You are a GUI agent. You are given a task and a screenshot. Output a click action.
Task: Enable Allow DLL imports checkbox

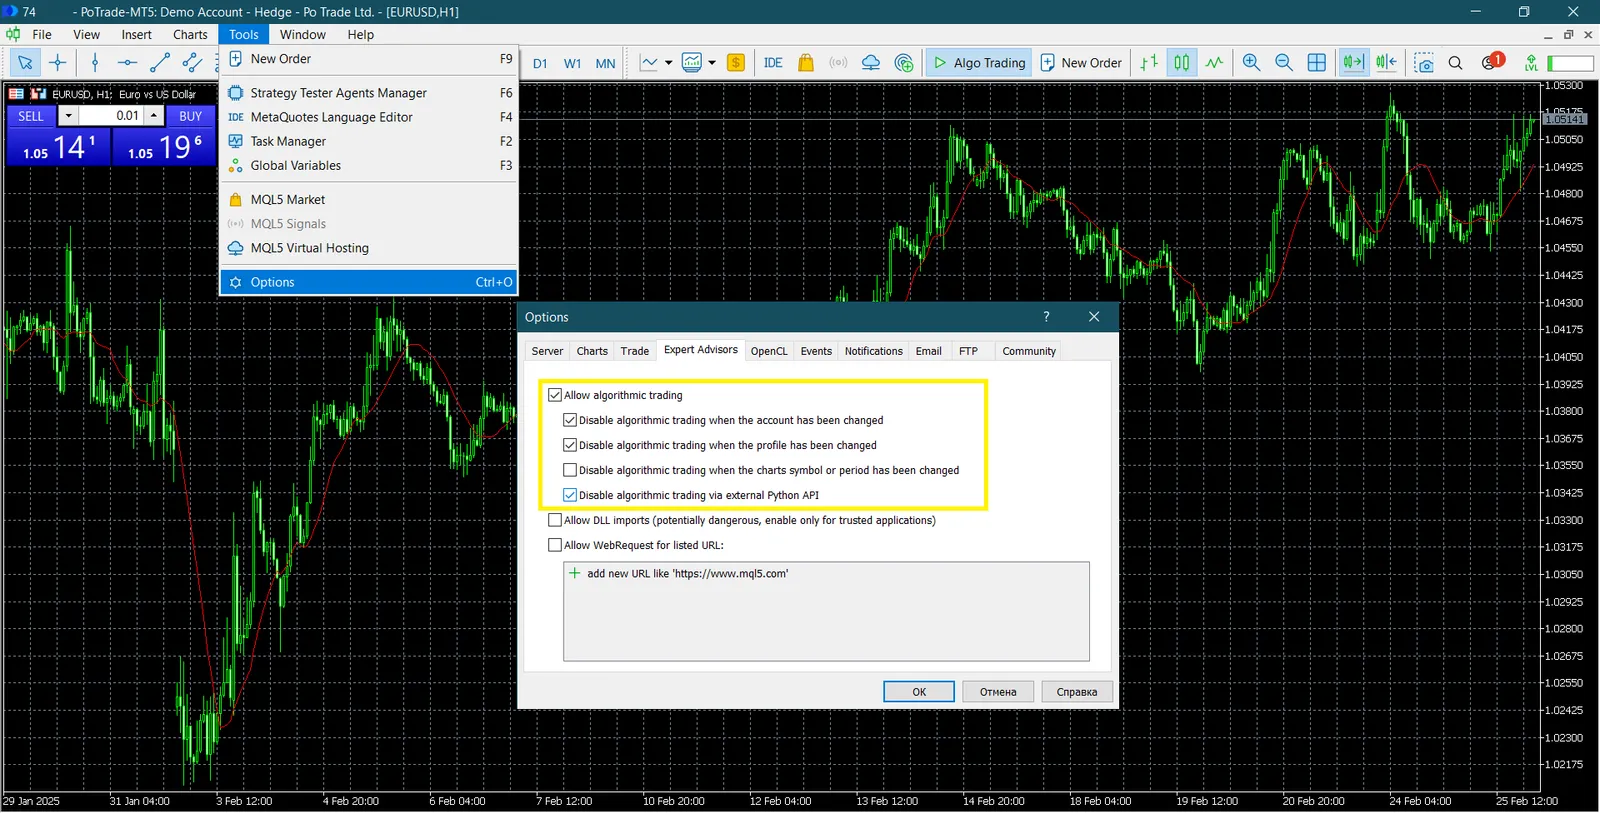555,520
